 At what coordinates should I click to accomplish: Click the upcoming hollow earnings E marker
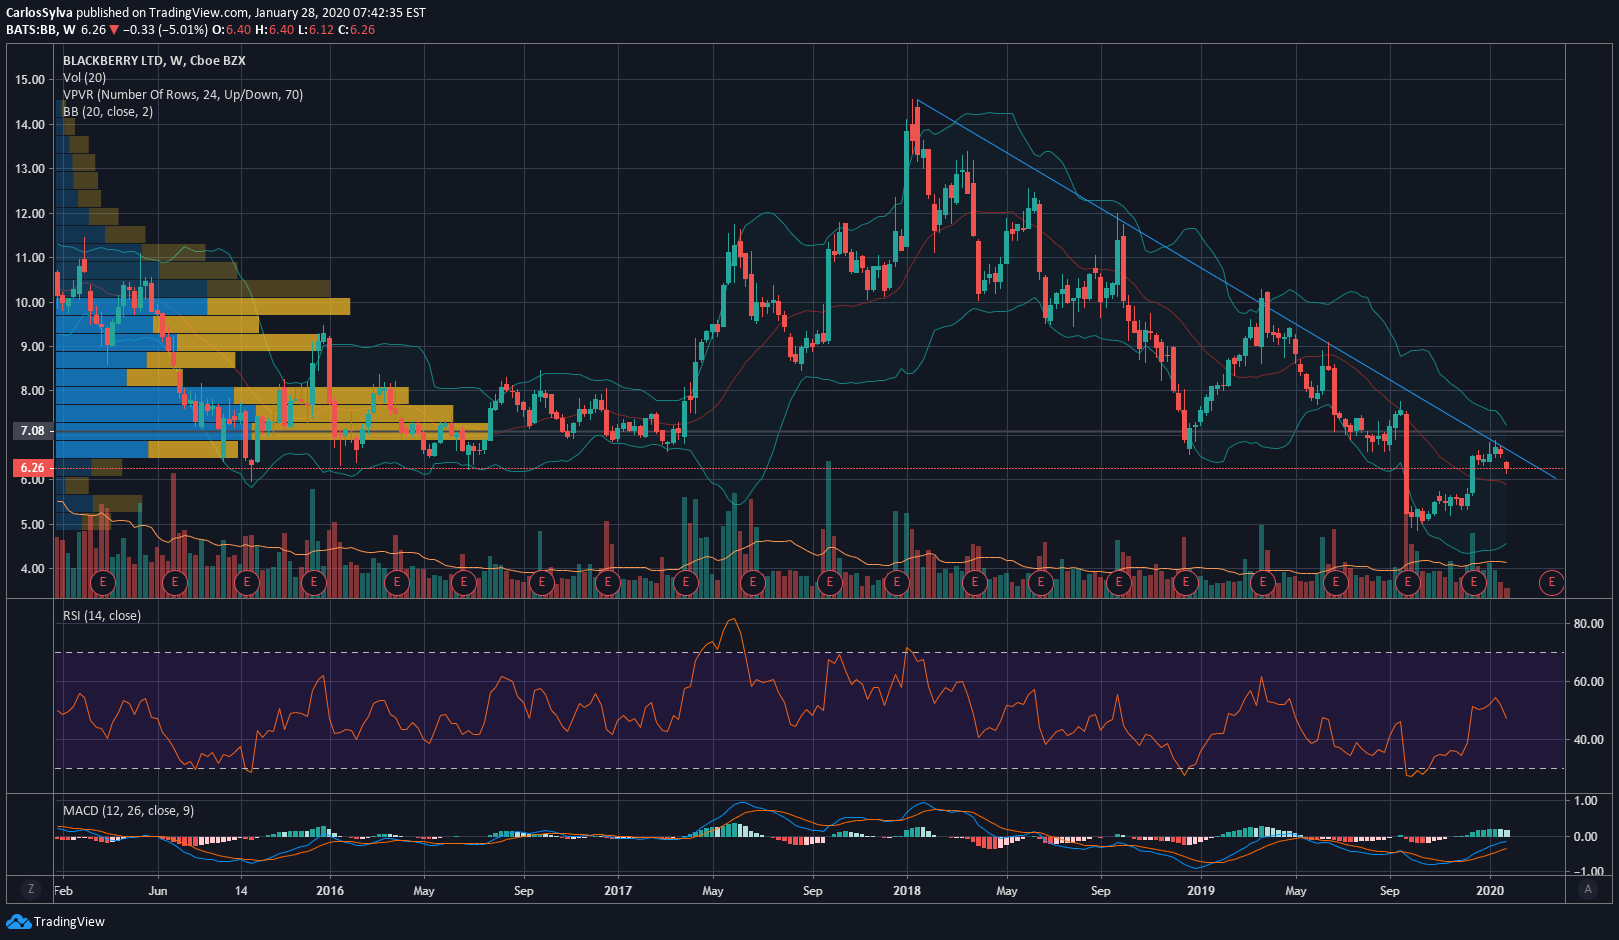coord(1551,581)
